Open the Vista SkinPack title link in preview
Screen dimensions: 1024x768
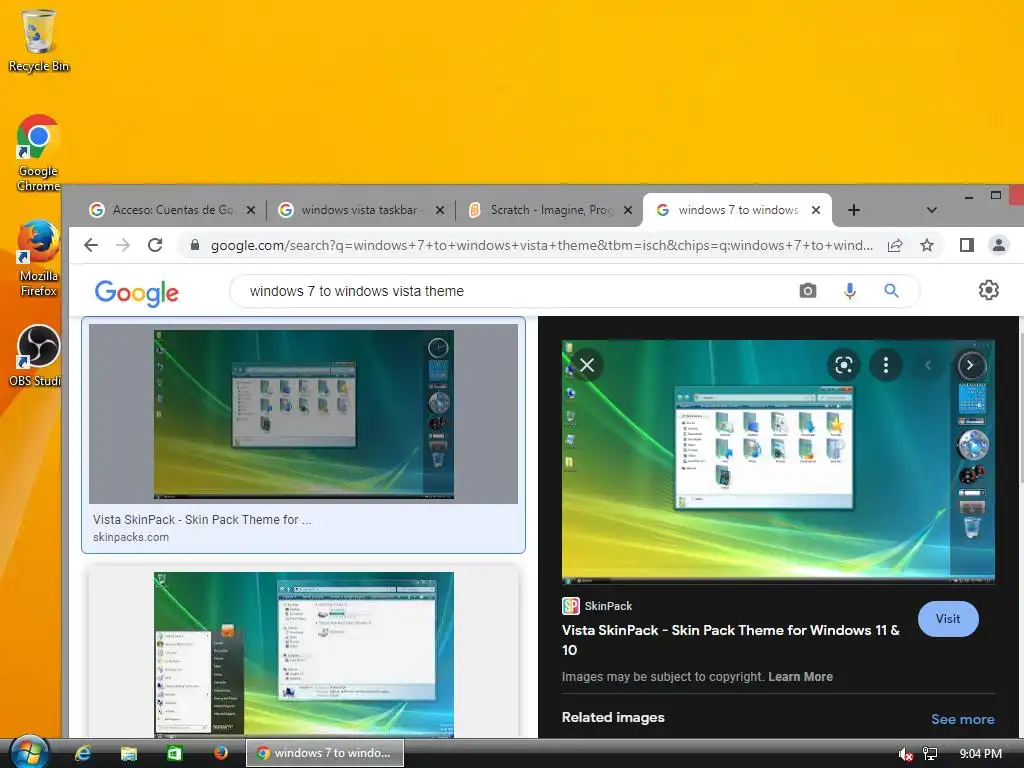pos(730,639)
